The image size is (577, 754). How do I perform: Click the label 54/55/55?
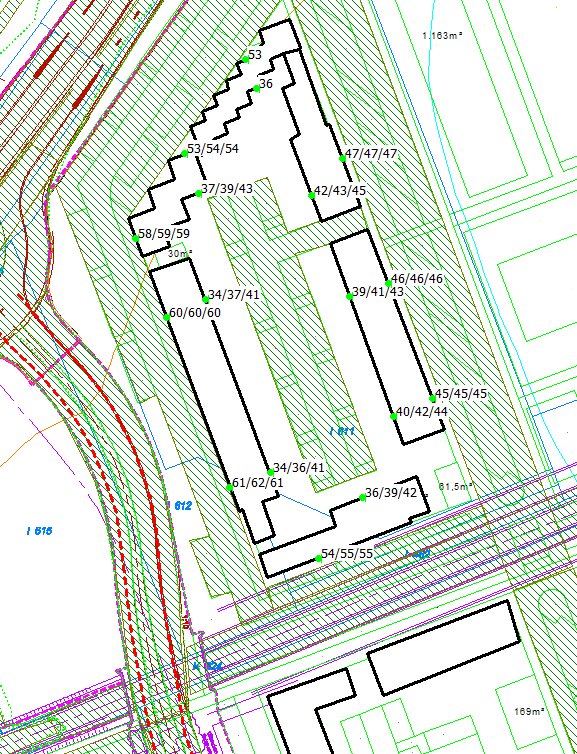click(347, 554)
